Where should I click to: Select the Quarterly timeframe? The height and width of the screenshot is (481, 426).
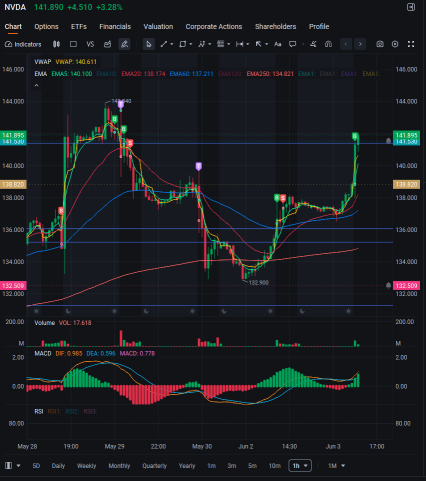pos(154,466)
